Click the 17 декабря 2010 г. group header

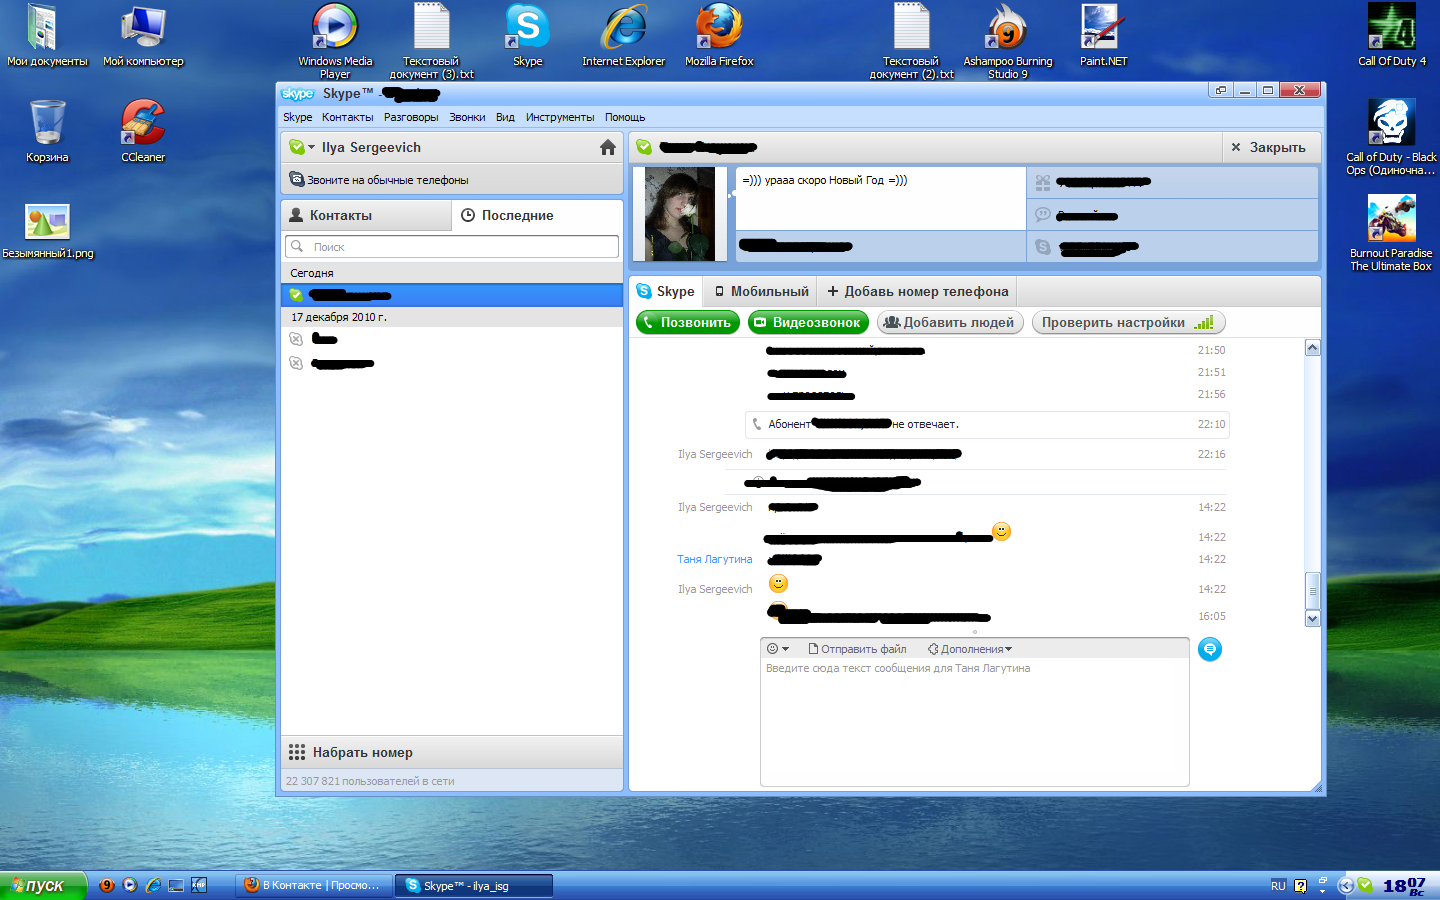click(x=452, y=317)
